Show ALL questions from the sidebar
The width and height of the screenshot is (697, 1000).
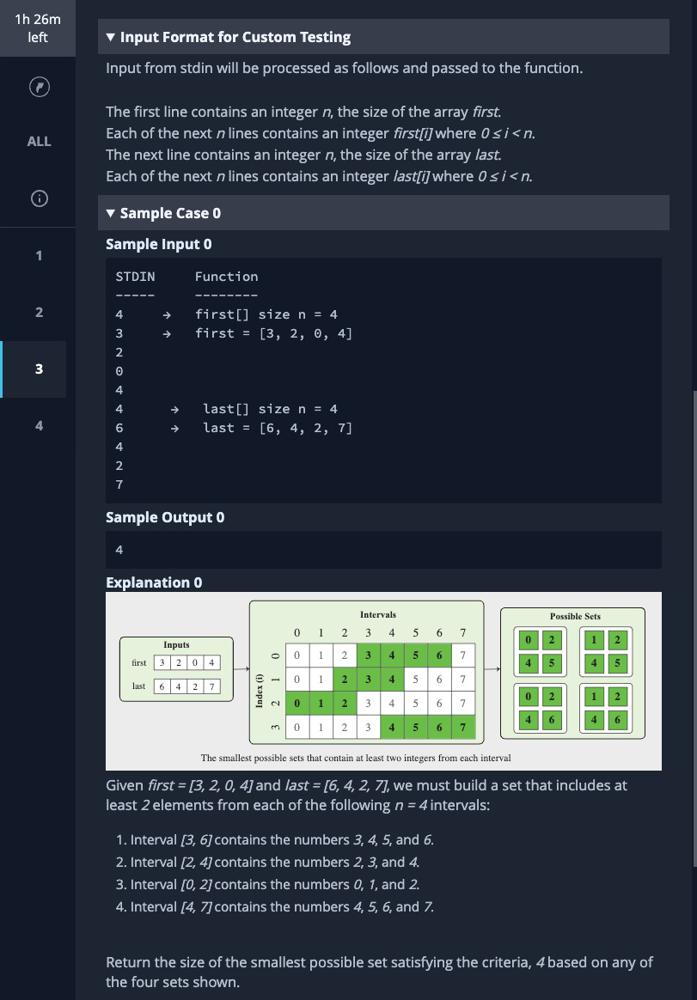click(38, 142)
